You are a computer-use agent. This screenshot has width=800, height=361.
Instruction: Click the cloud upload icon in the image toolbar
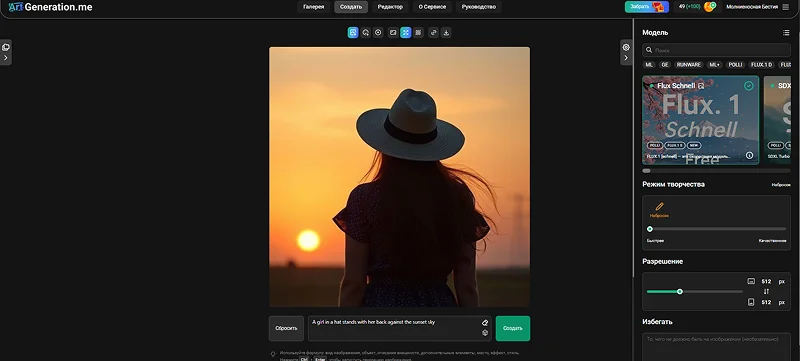tap(365, 33)
